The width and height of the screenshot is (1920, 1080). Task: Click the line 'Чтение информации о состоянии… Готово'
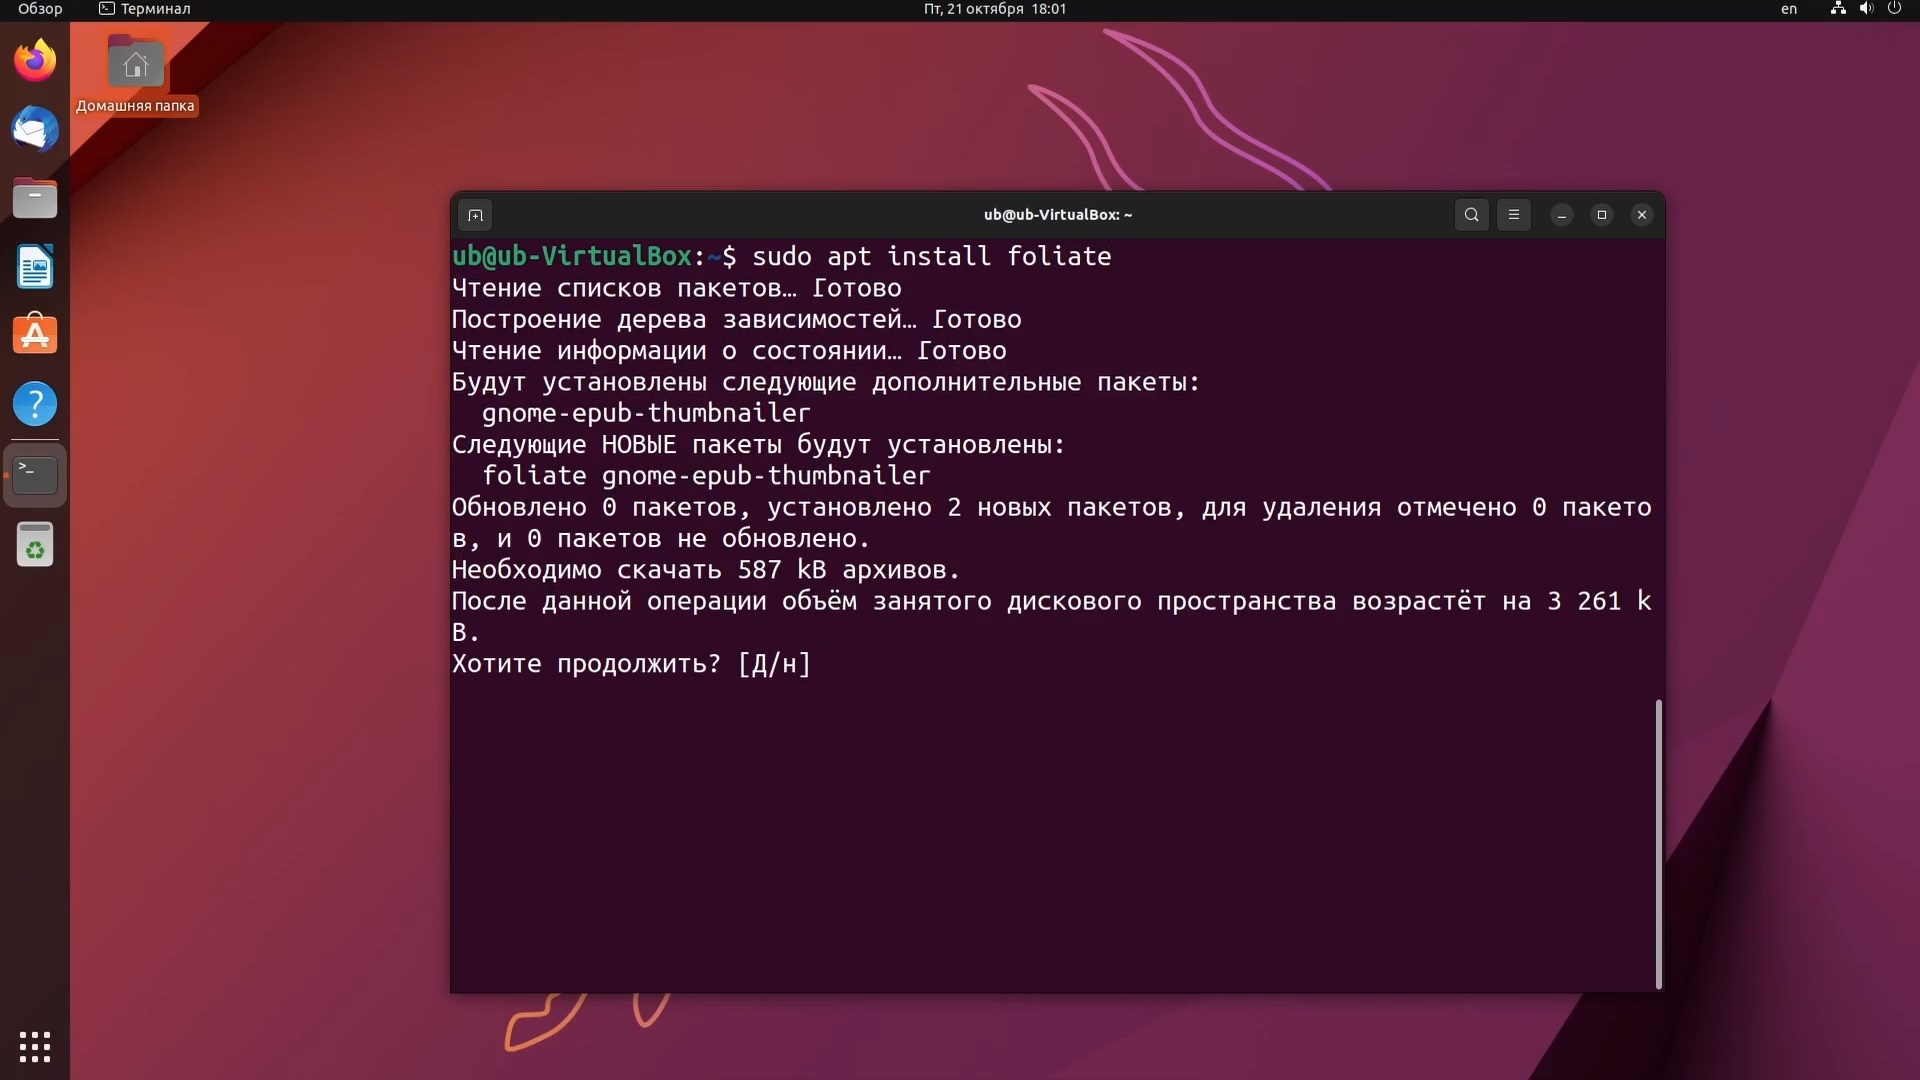pos(729,351)
